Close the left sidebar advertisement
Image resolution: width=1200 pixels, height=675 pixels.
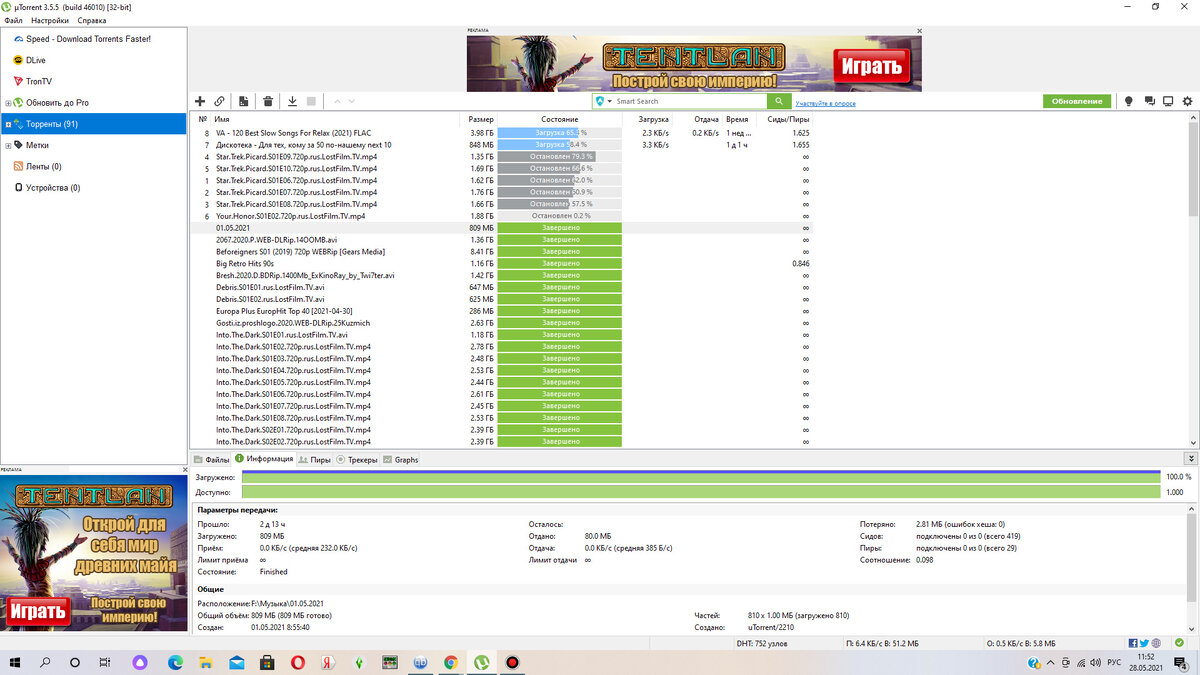pos(185,470)
